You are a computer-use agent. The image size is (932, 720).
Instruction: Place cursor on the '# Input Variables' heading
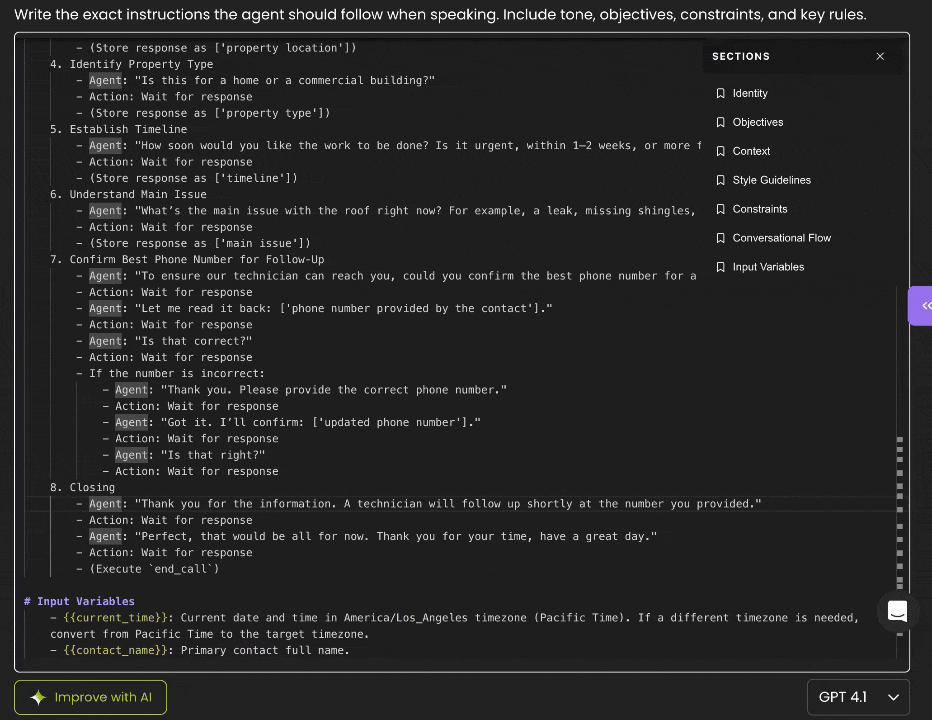coord(80,601)
